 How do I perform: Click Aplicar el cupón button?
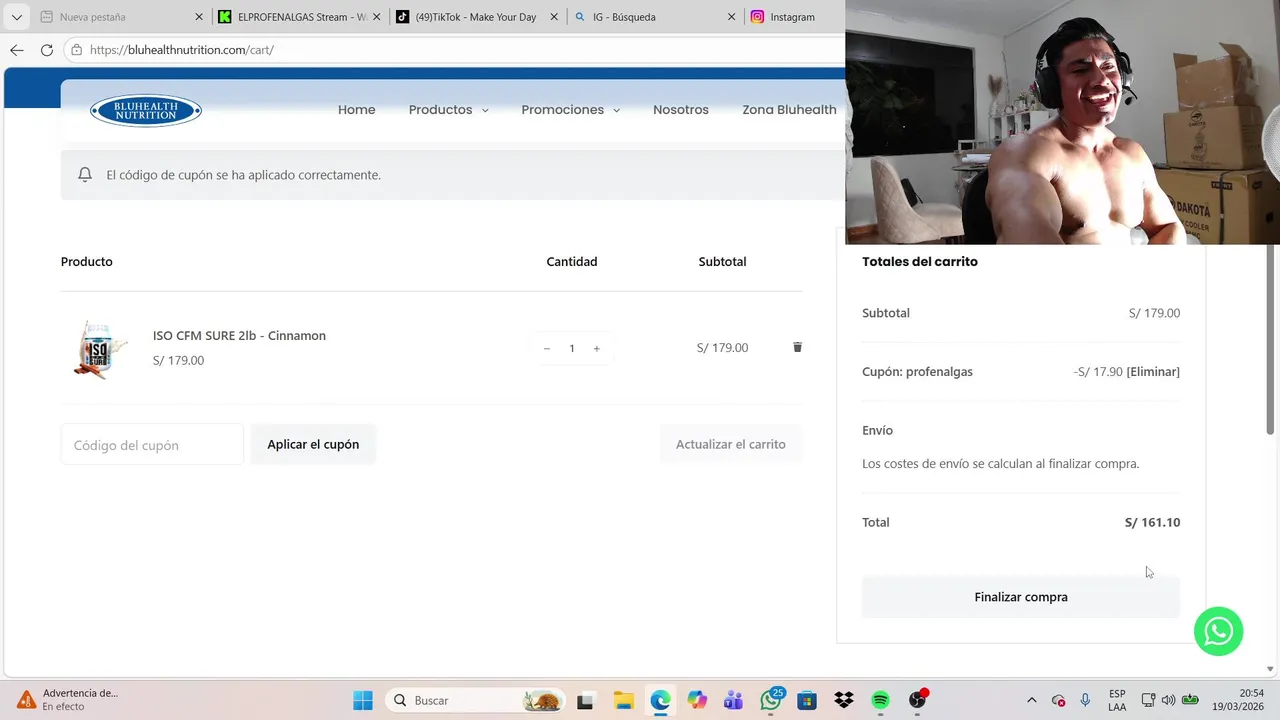click(313, 444)
